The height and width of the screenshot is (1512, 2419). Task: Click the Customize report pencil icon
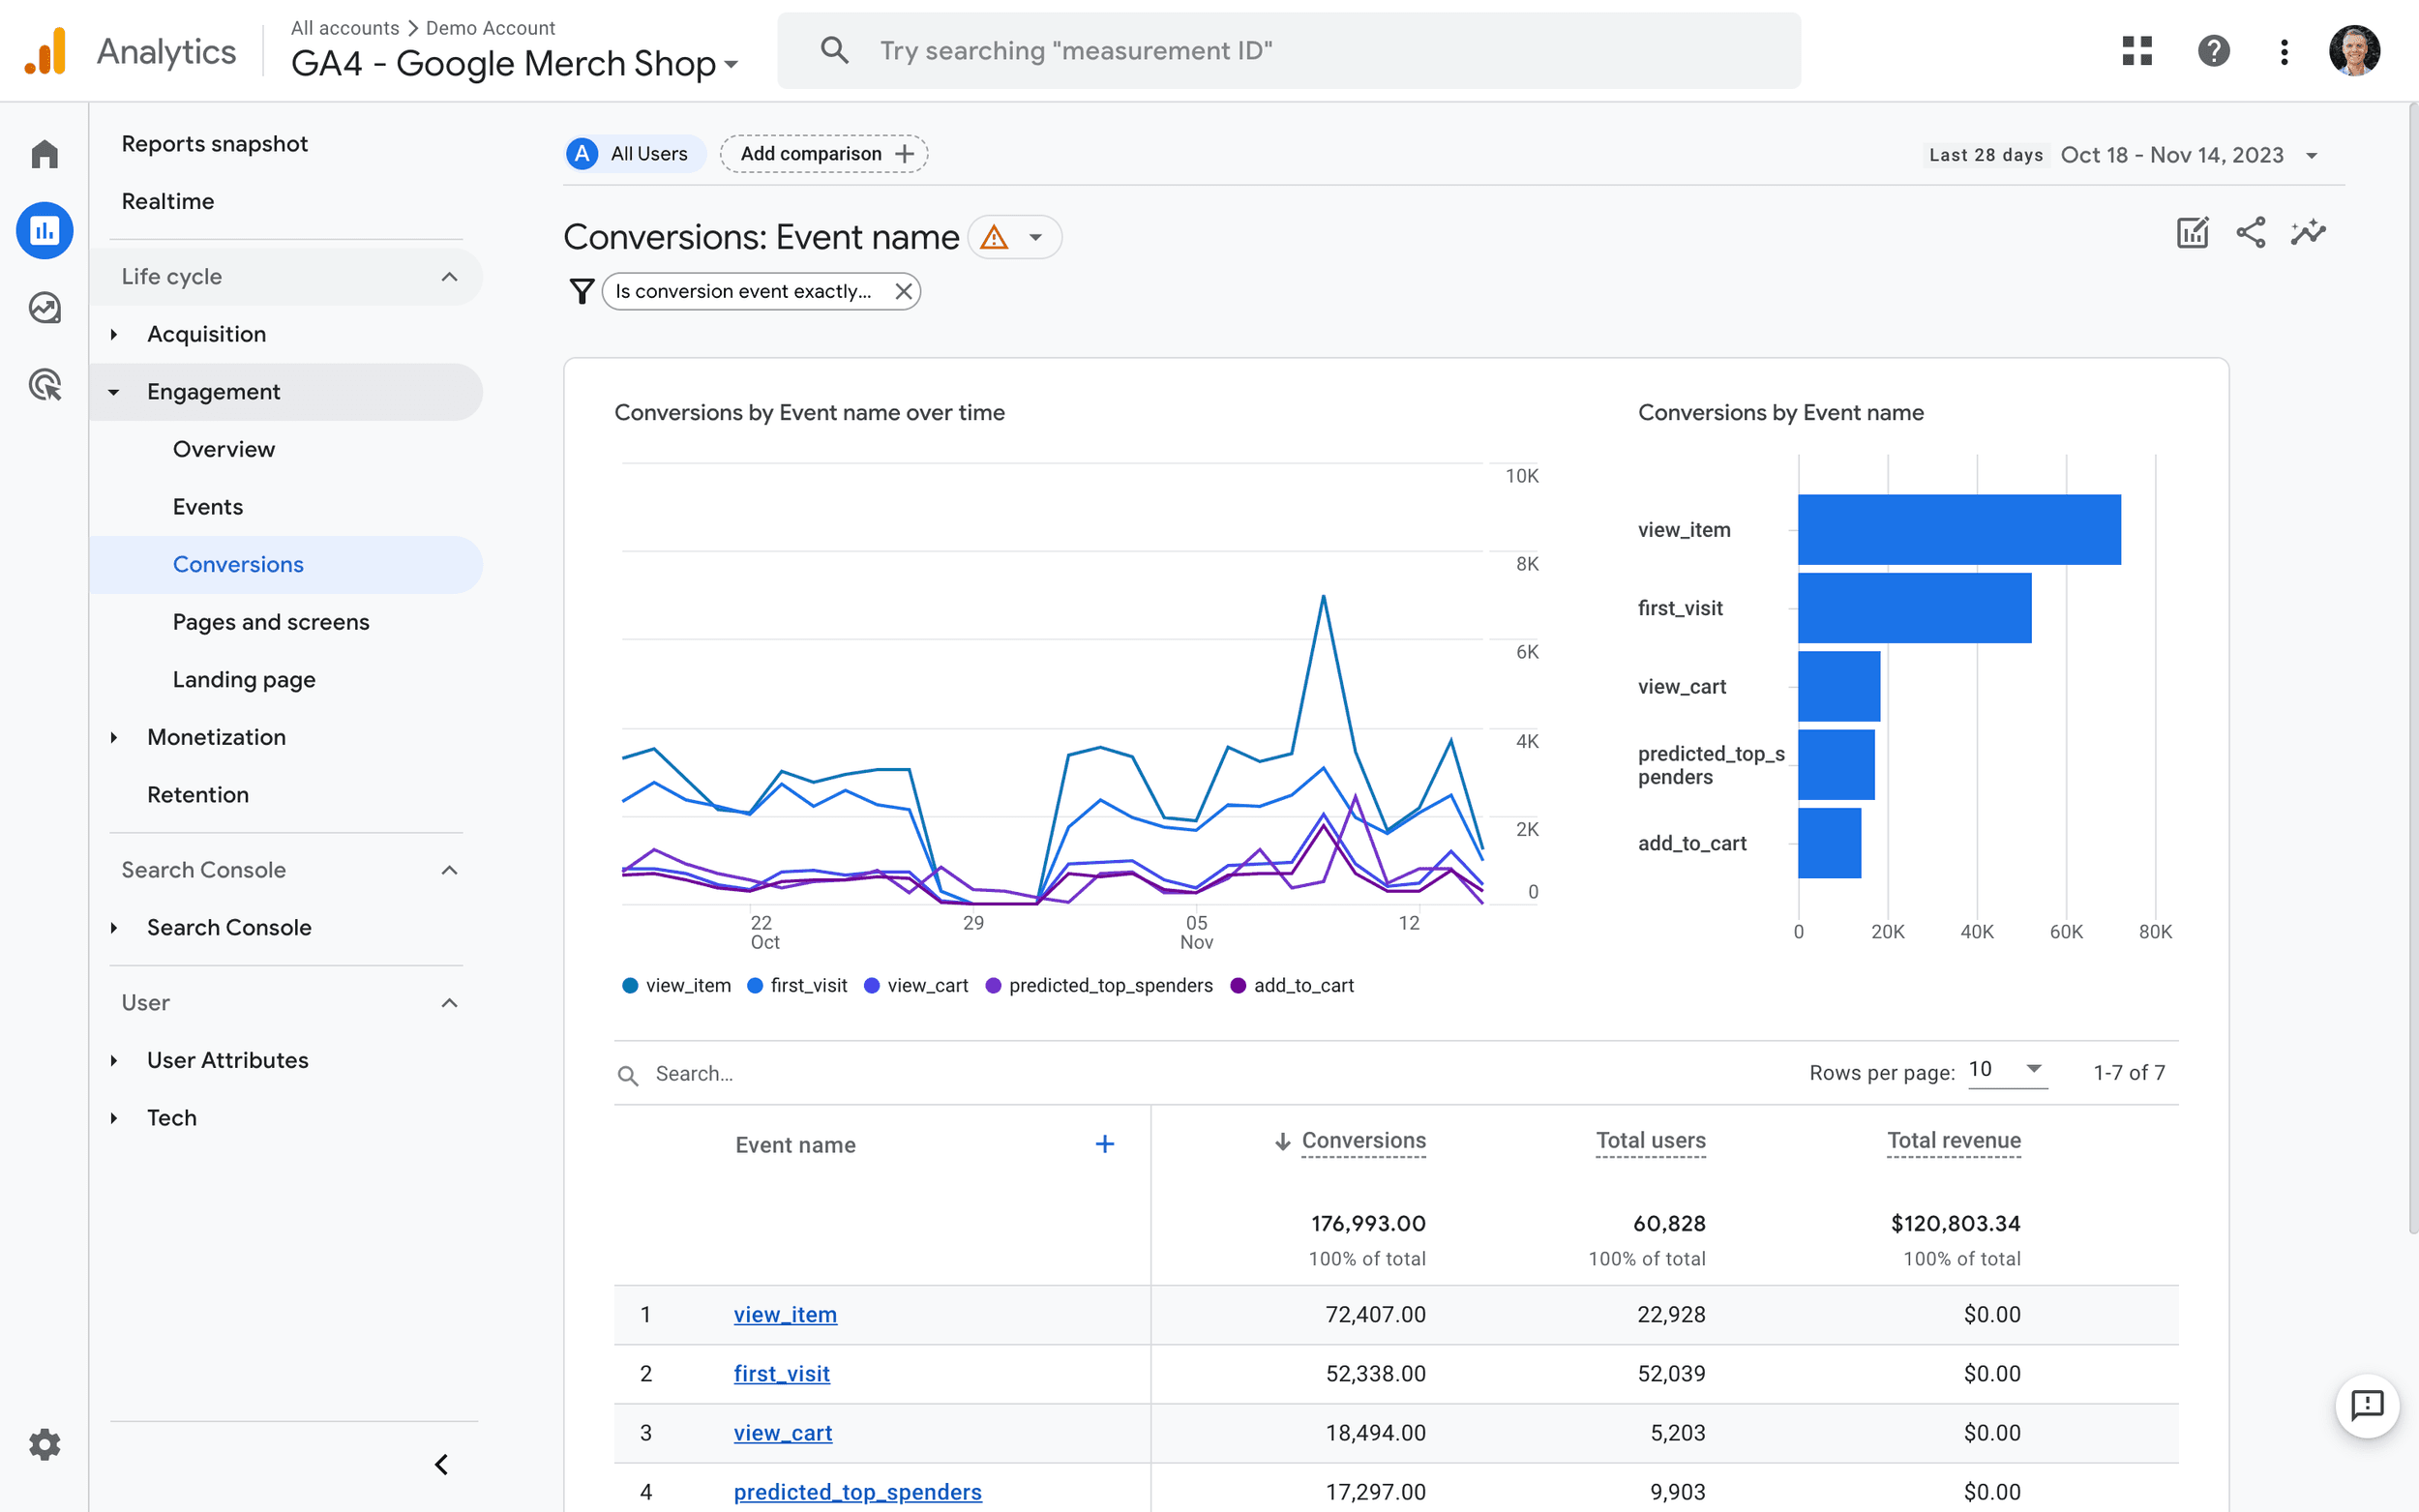2192,233
